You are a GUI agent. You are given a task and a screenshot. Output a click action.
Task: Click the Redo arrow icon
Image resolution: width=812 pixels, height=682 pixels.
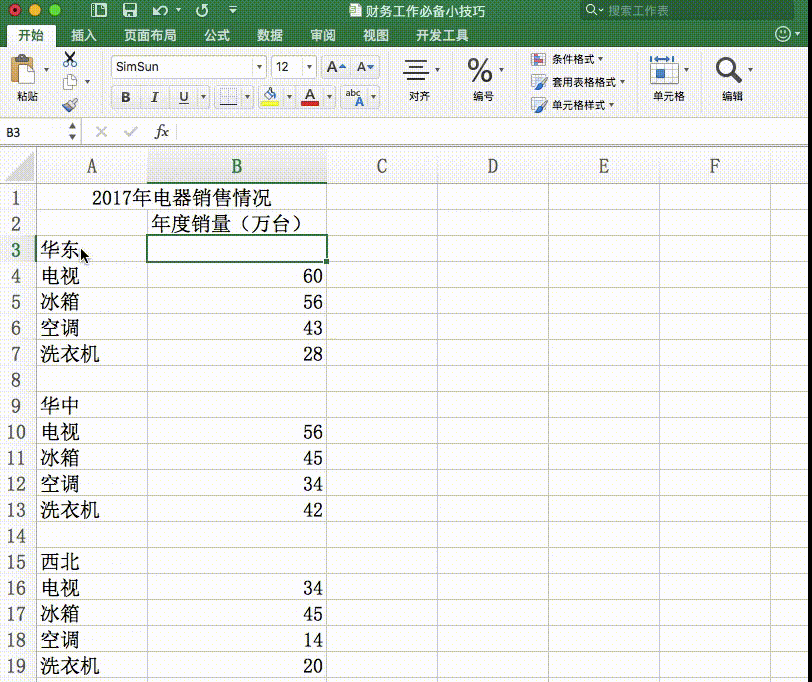pyautogui.click(x=202, y=10)
